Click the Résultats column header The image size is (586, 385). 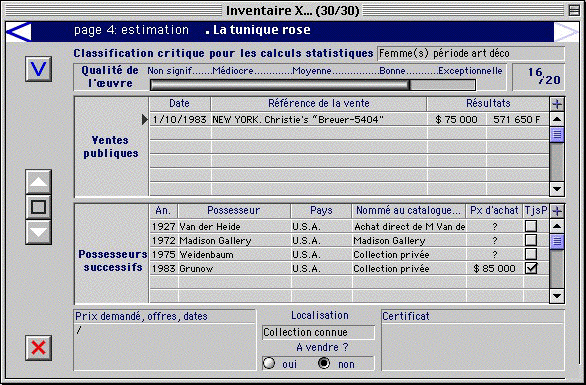coord(488,104)
